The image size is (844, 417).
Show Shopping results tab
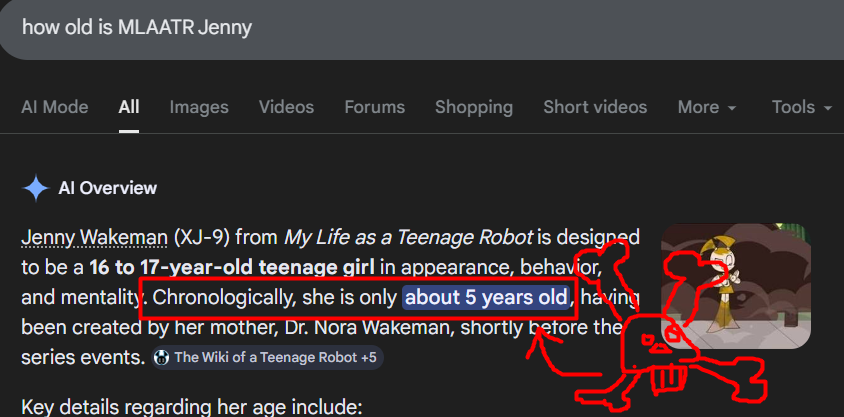474,107
